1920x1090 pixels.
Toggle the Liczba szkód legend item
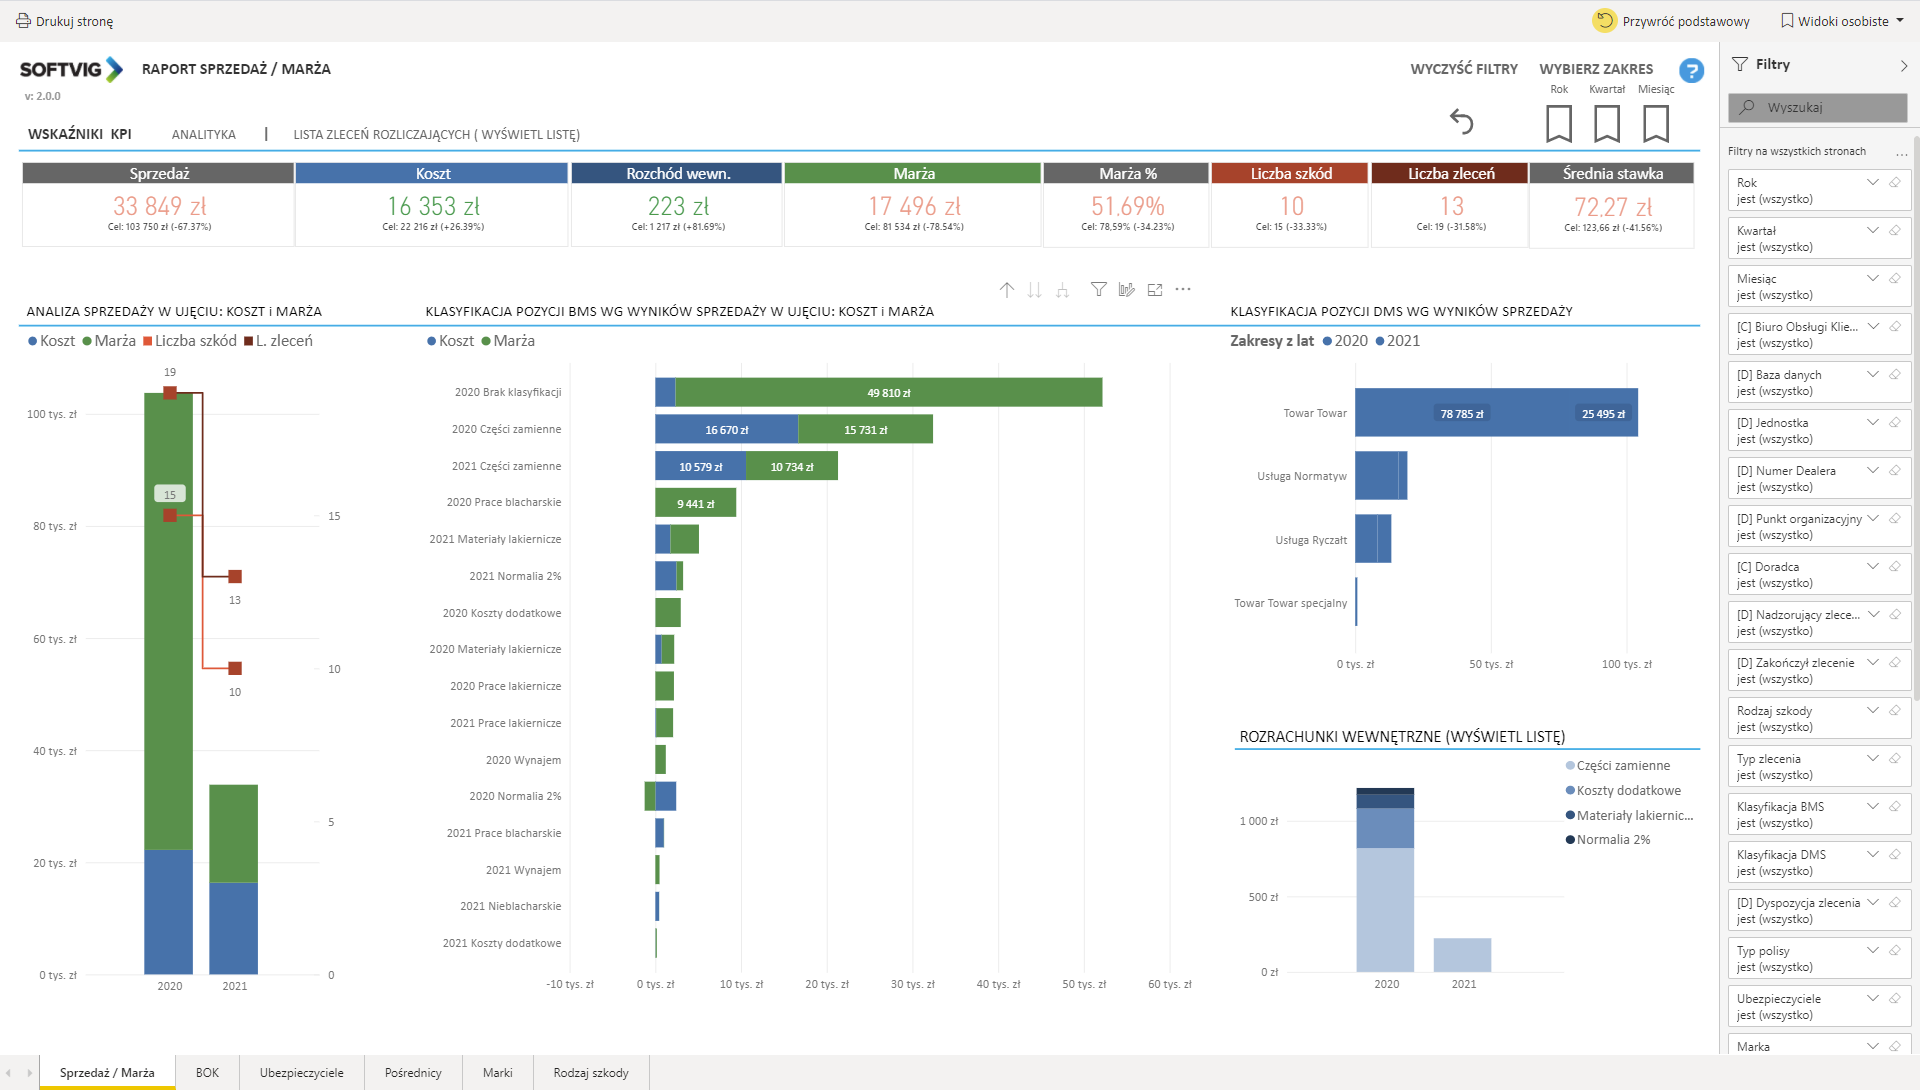[190, 341]
